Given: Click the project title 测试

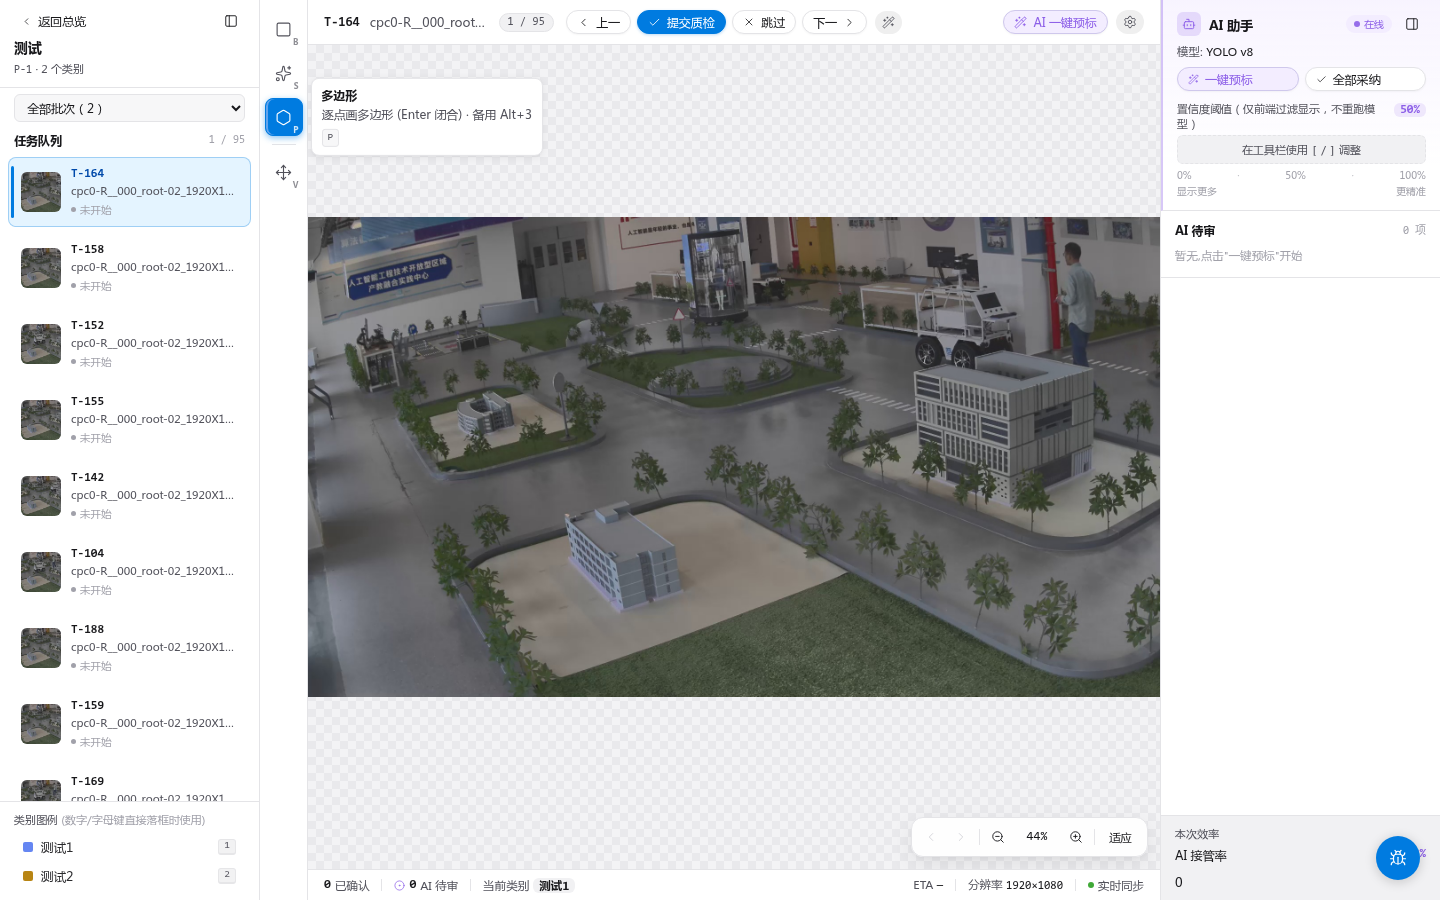Looking at the screenshot, I should point(28,48).
